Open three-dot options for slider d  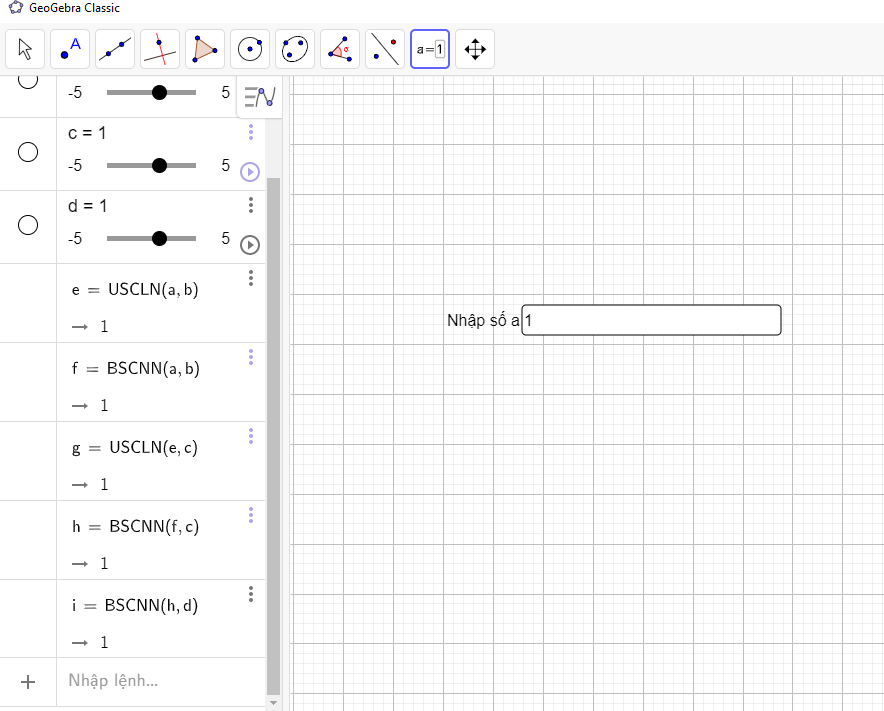[251, 205]
